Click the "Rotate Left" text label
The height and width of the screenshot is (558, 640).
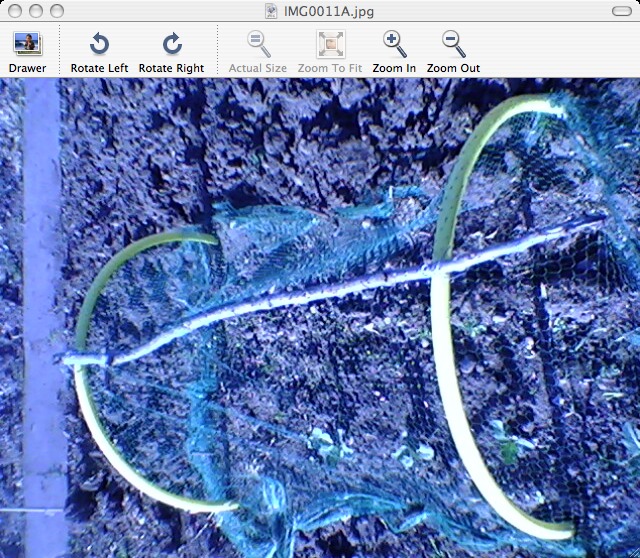[99, 68]
